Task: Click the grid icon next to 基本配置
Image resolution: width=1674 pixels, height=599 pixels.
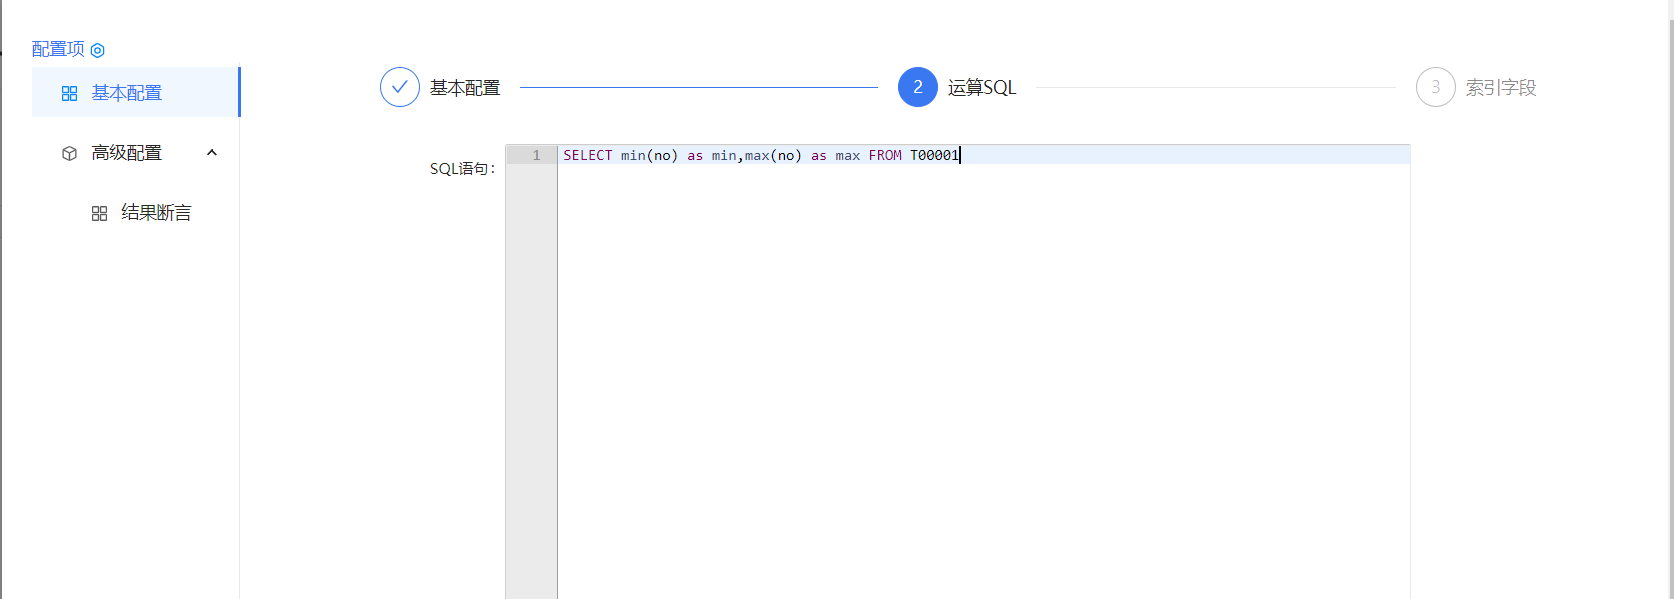Action: coord(69,93)
